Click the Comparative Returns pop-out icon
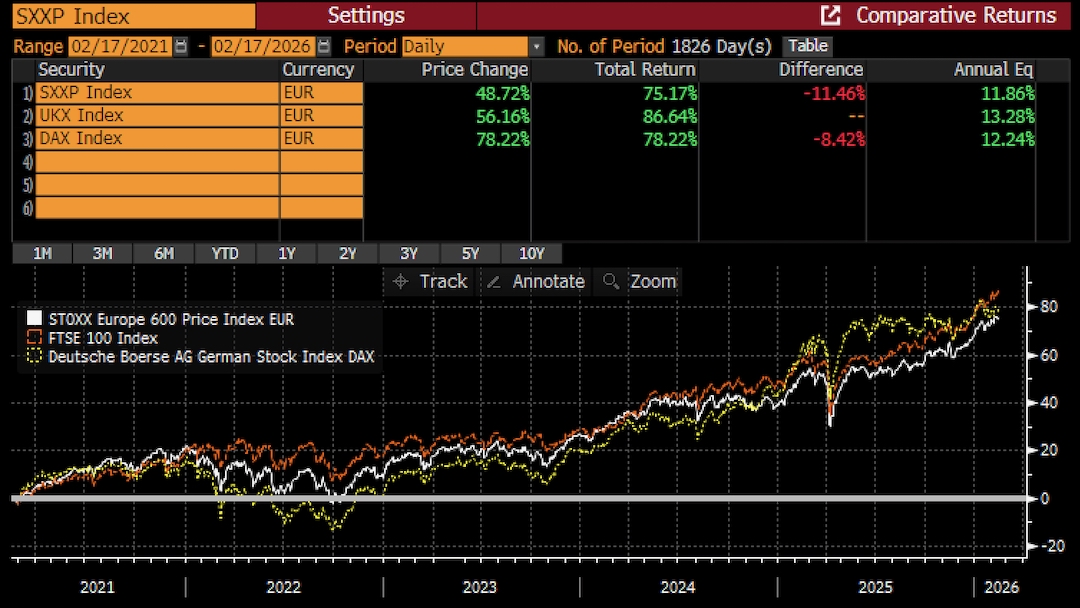 (830, 15)
